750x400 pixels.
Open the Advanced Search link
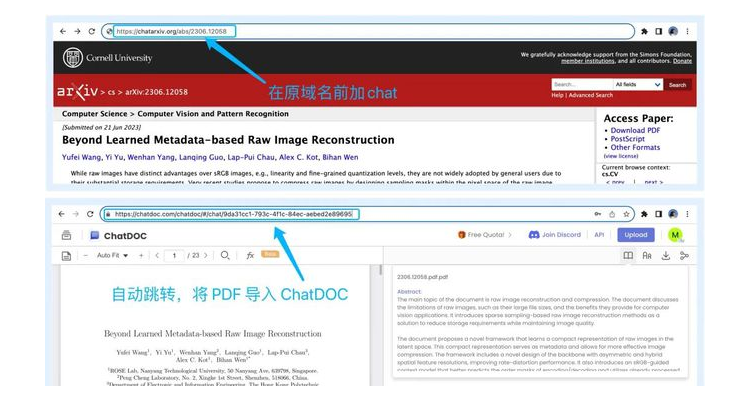(x=591, y=95)
